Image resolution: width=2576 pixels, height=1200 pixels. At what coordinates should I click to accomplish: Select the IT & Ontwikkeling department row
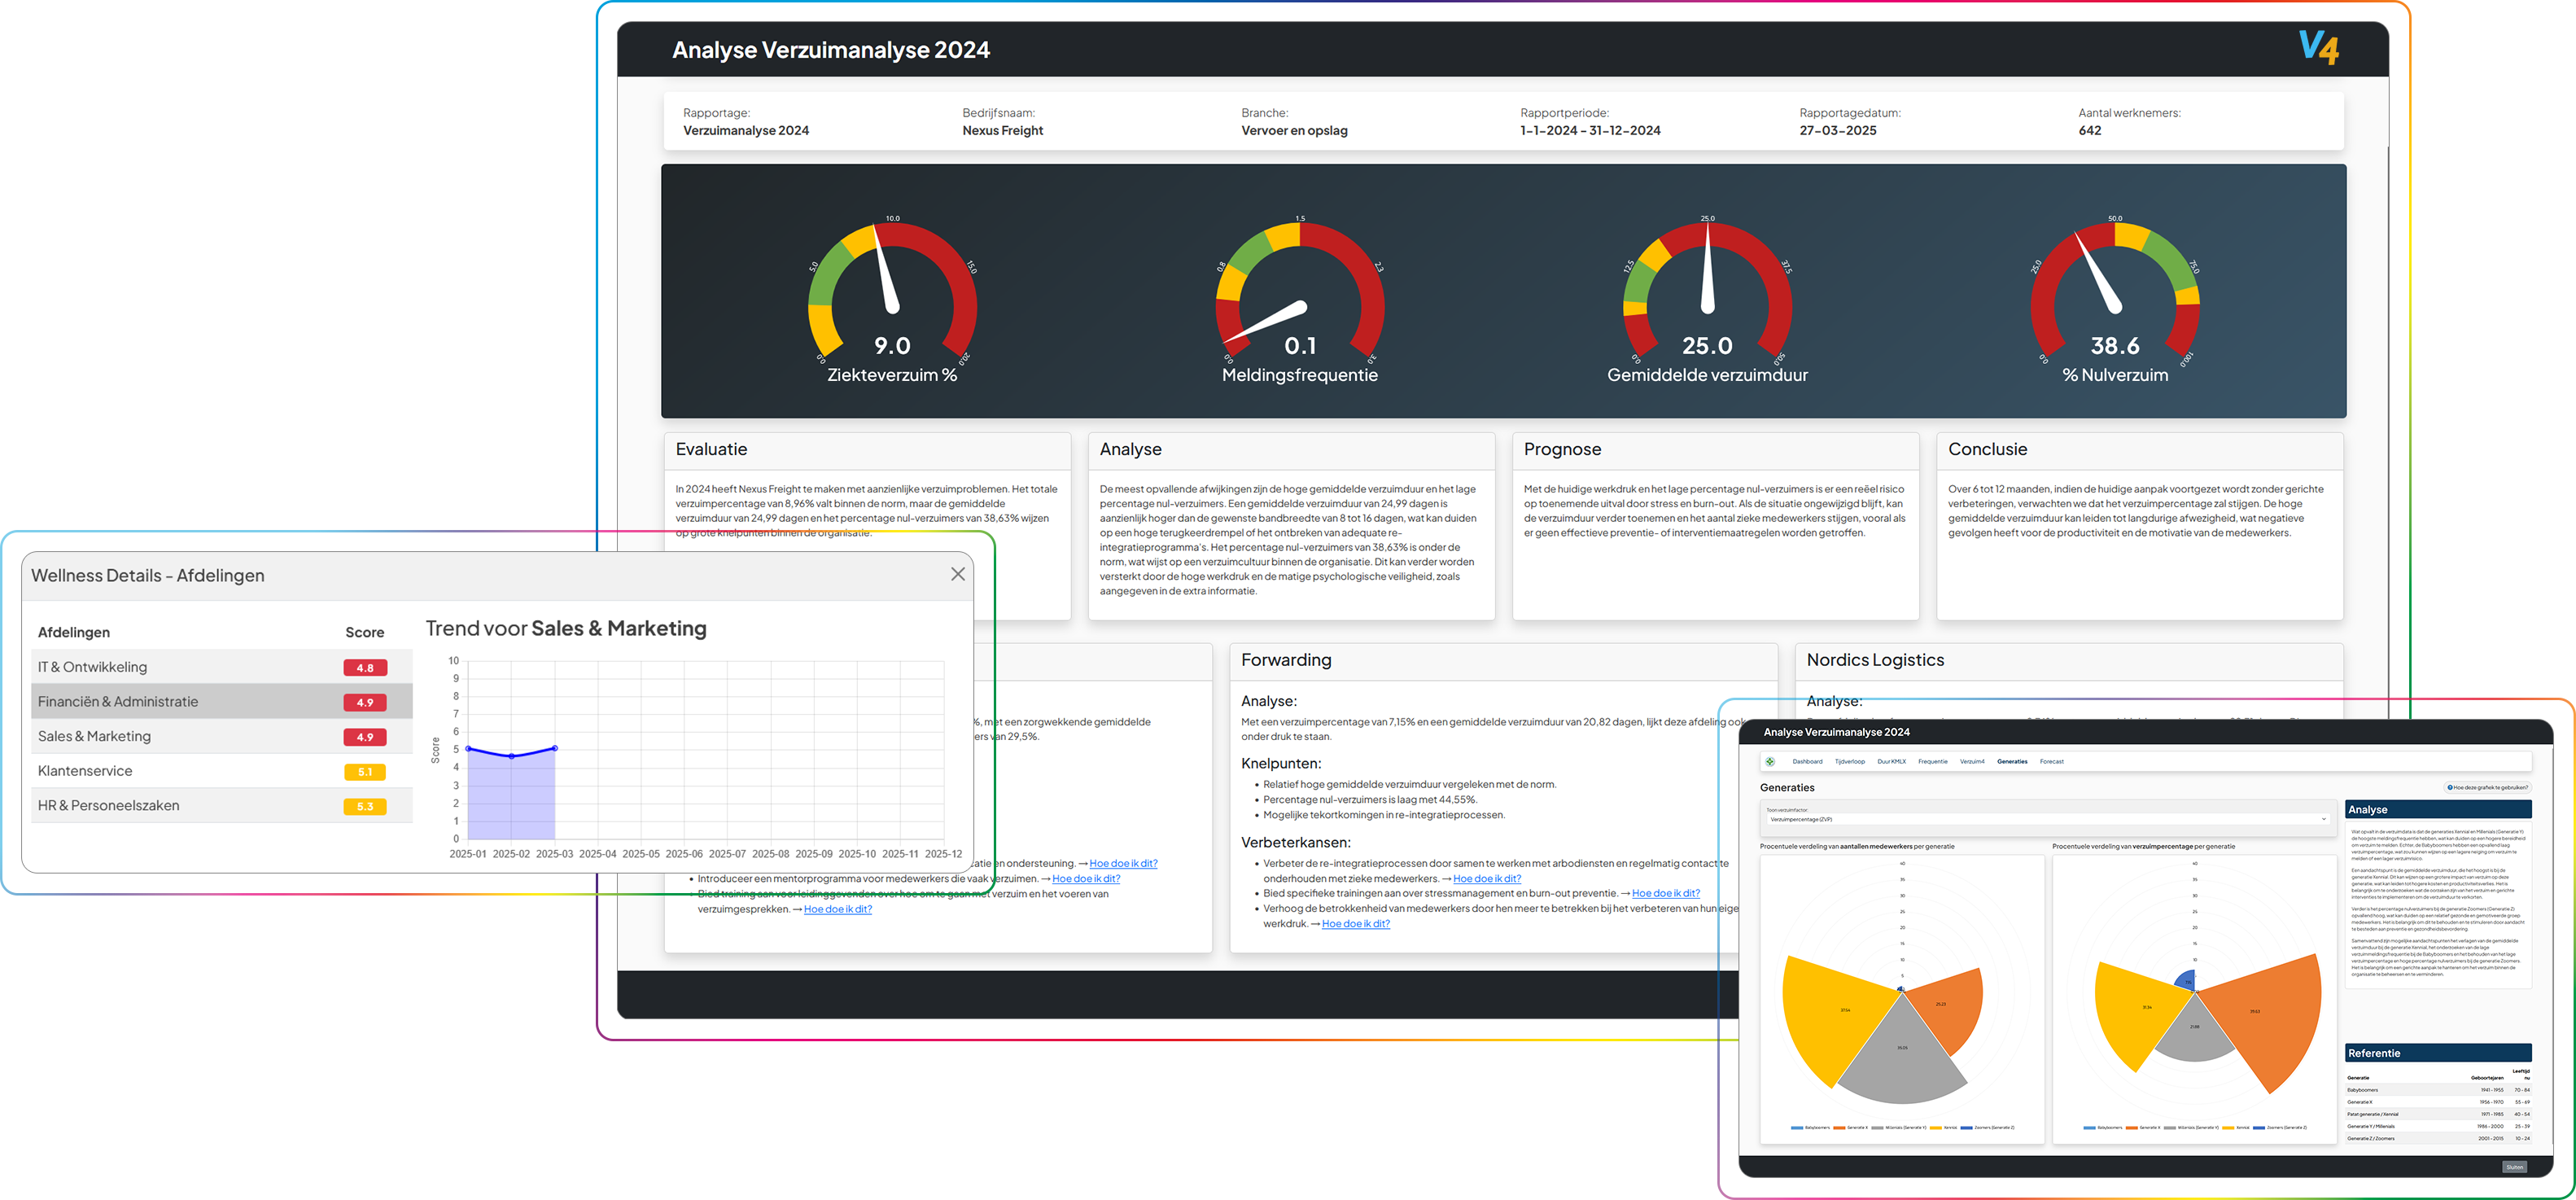pos(92,667)
